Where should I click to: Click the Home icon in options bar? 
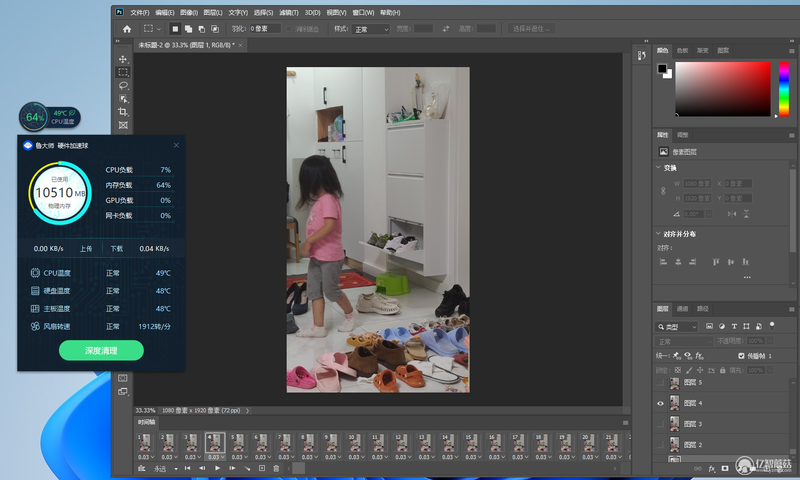[x=127, y=29]
